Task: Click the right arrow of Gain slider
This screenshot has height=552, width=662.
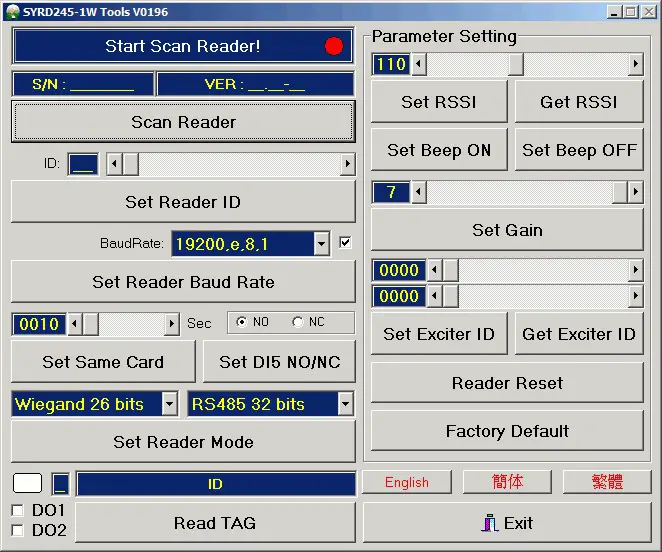Action: [635, 192]
